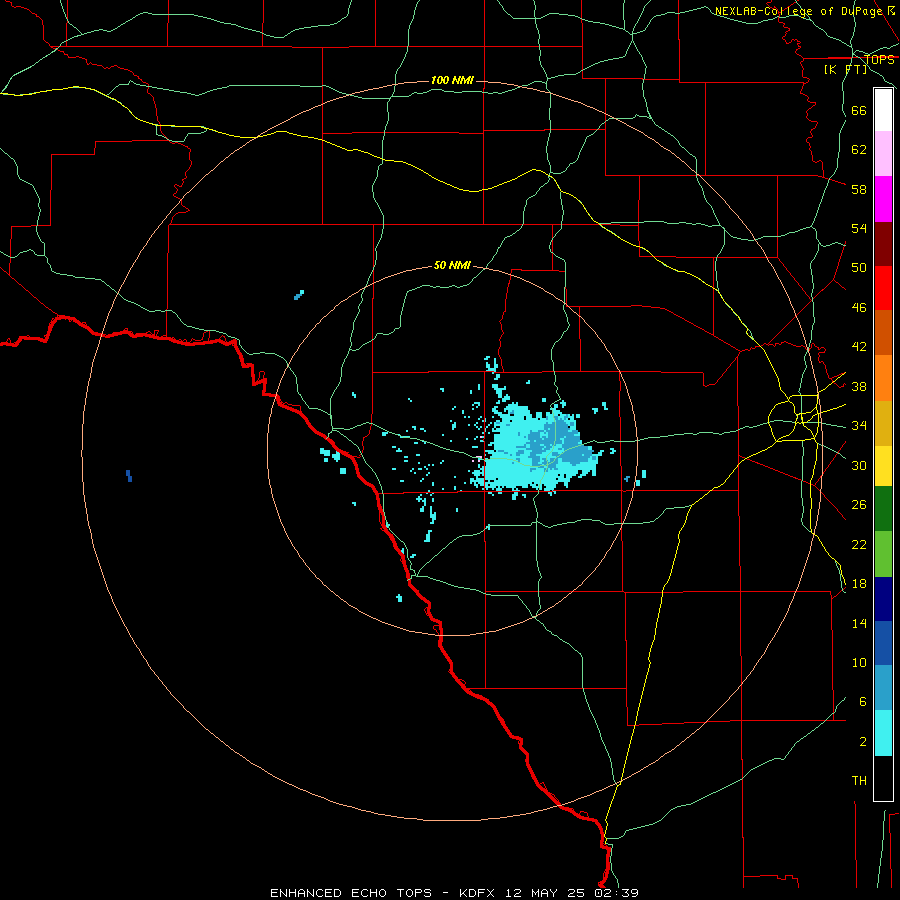This screenshot has height=900, width=900.
Task: Click the 66 legend value
Action: pos(859,110)
